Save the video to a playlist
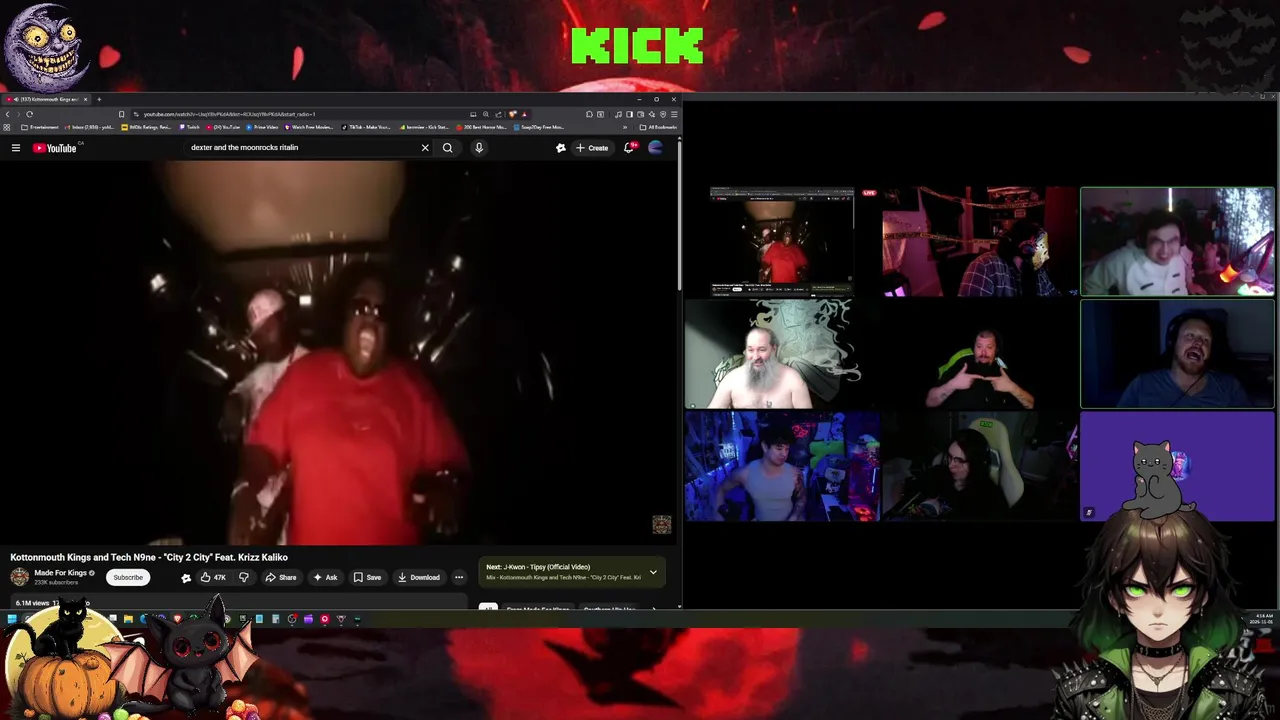1280x720 pixels. [367, 577]
